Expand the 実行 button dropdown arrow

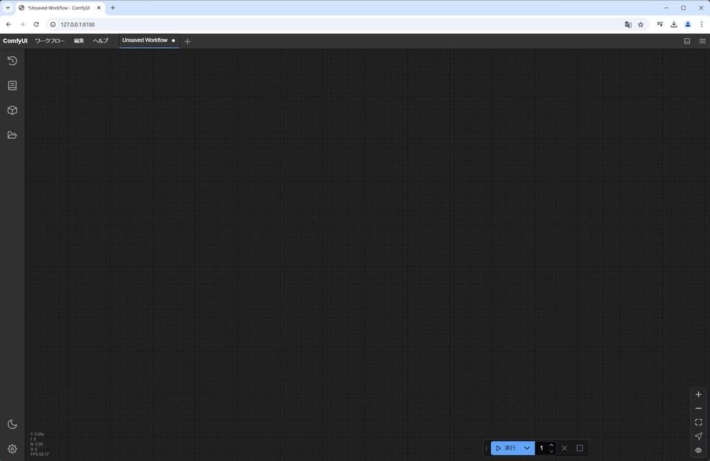(527, 448)
